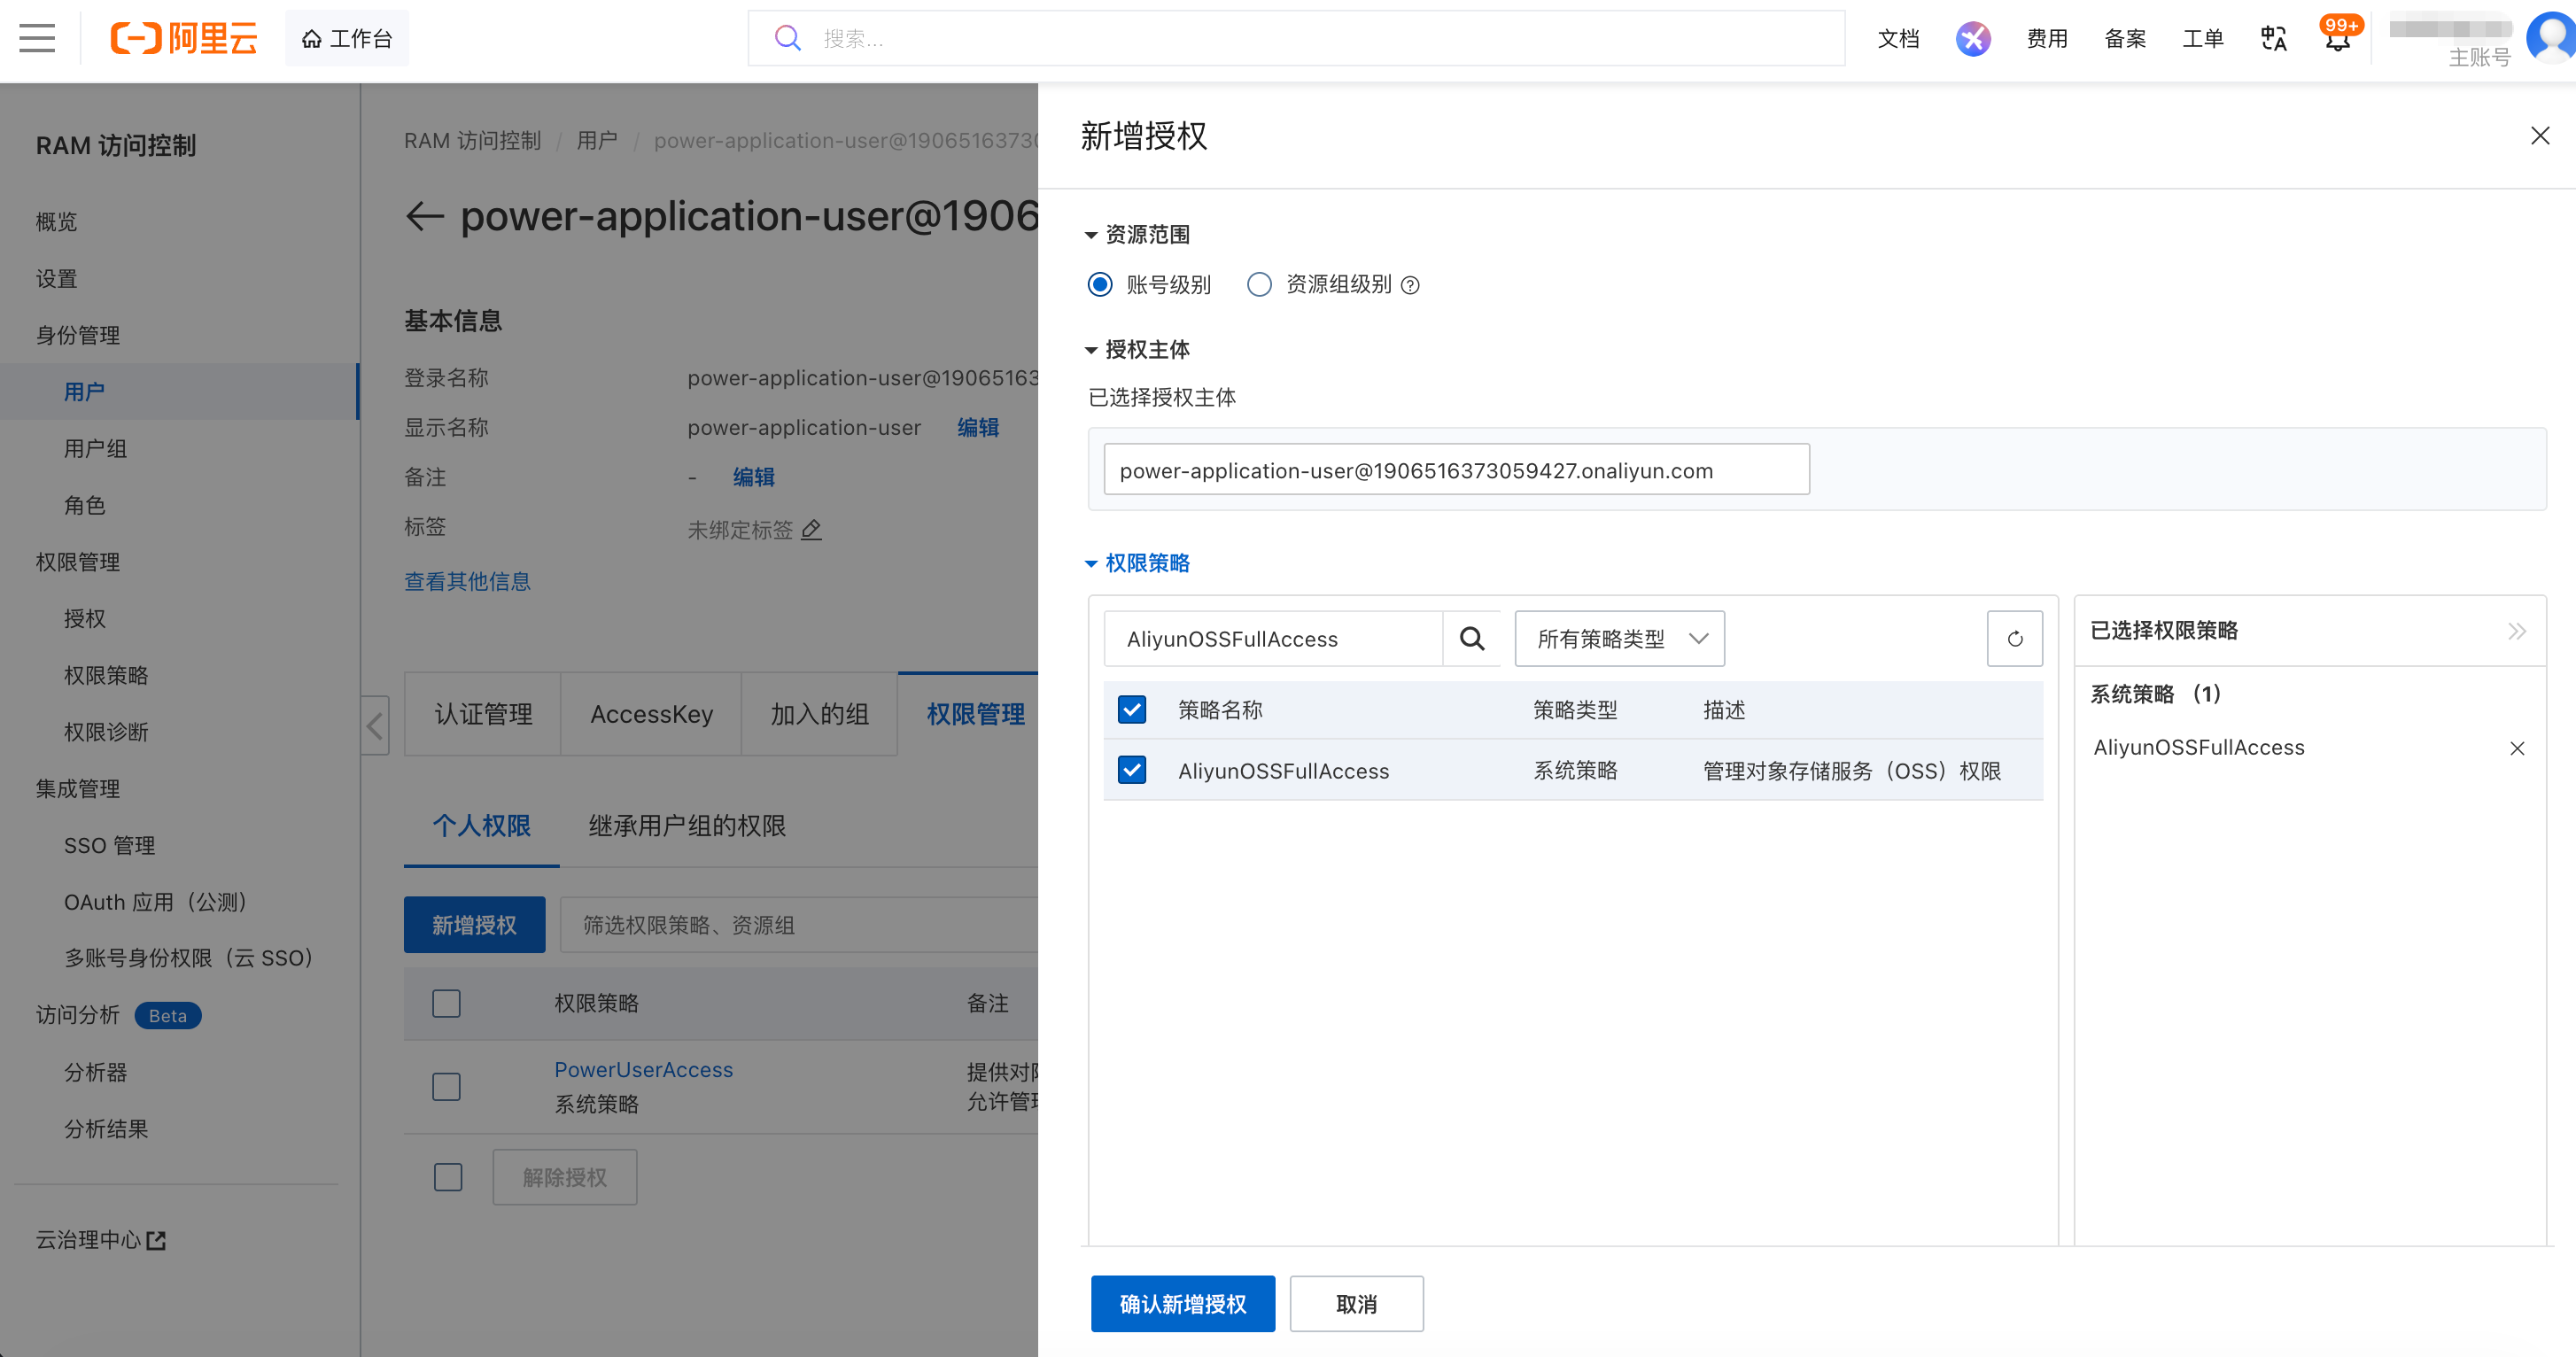Viewport: 2576px width, 1357px height.
Task: Select the resource group level radio
Action: coord(1259,285)
